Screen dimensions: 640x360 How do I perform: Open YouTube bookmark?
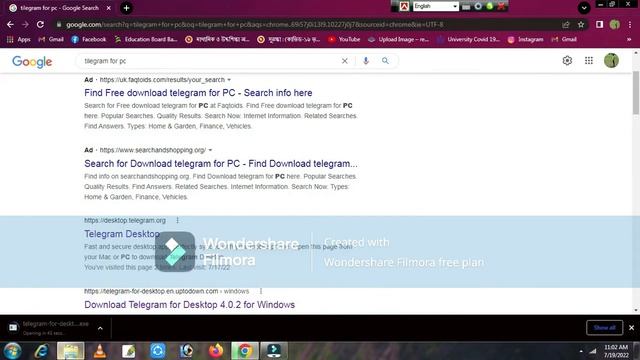click(344, 40)
